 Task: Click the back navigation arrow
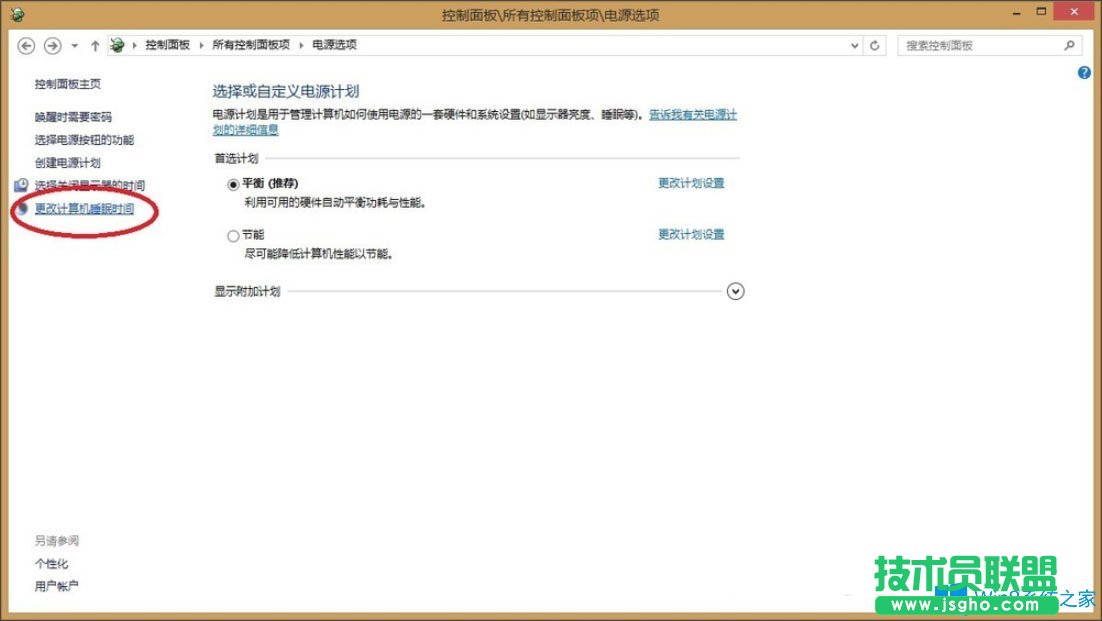(25, 45)
